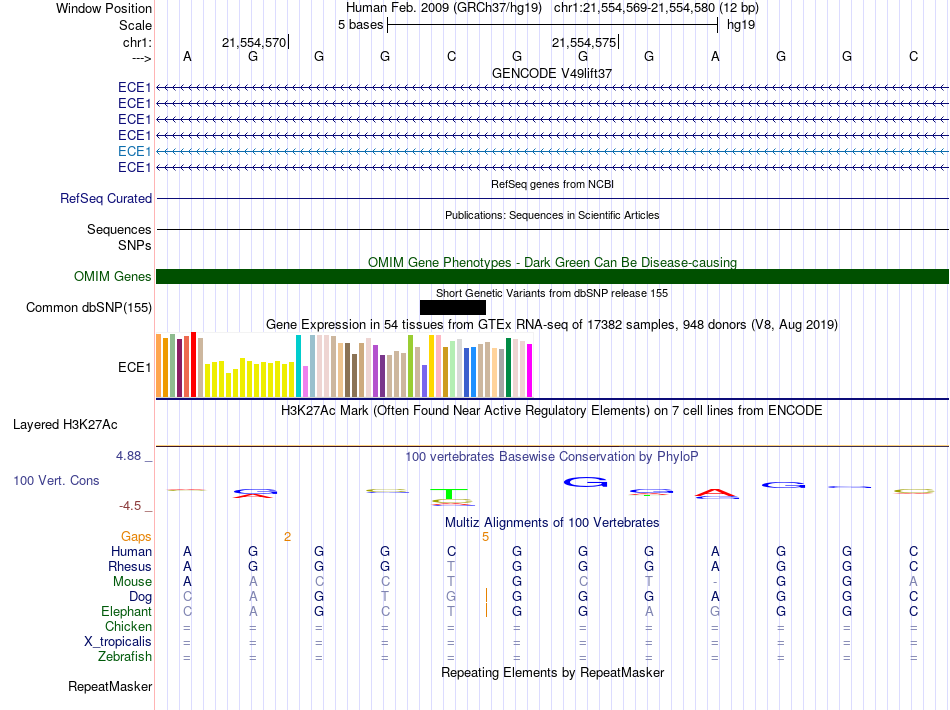Click the cyan bar in GTEx expression chart
Screen dimensions: 950x710
[x=299, y=365]
